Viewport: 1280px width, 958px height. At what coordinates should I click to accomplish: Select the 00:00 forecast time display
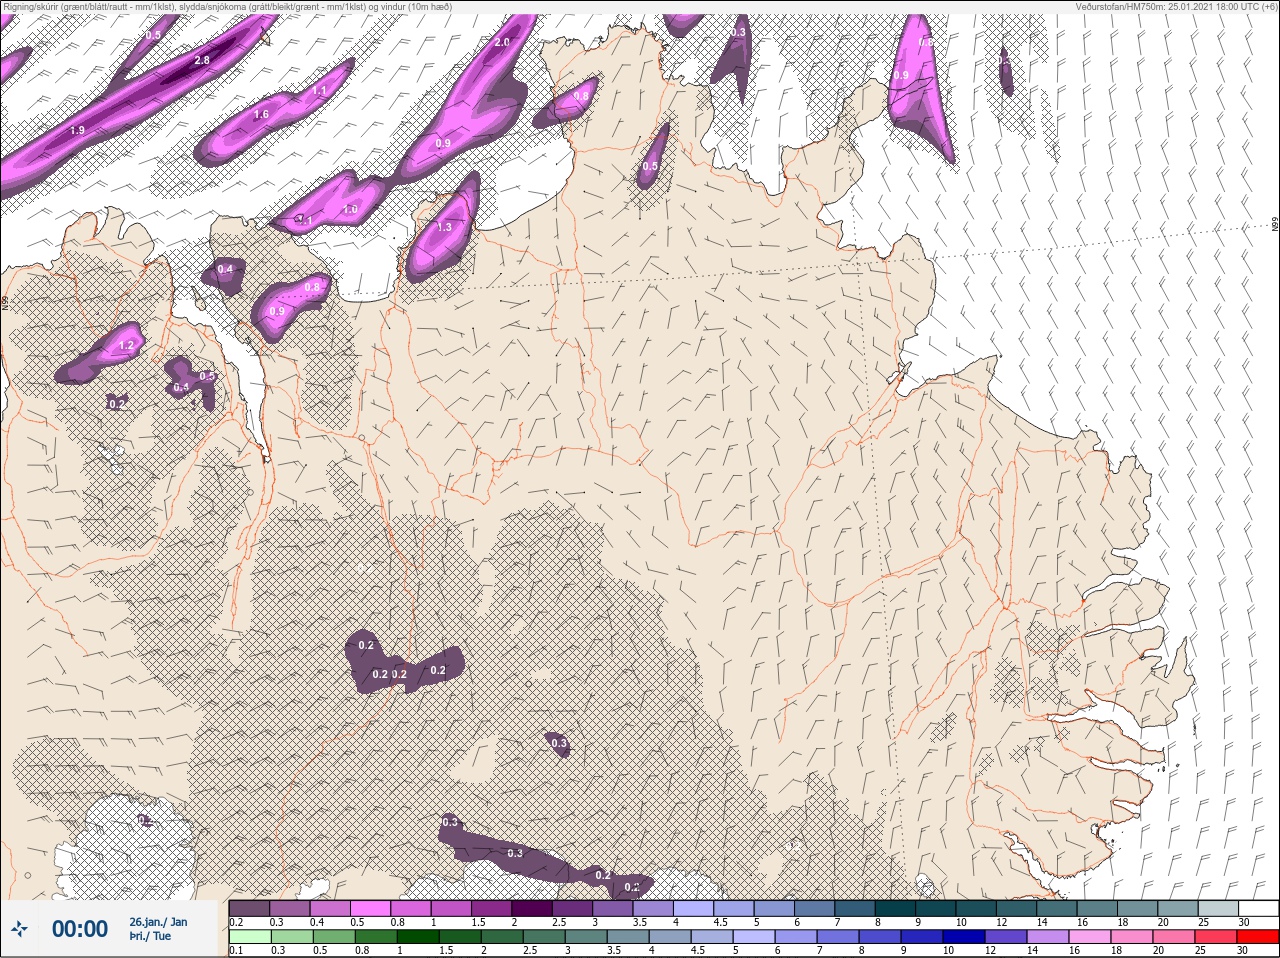[x=80, y=929]
